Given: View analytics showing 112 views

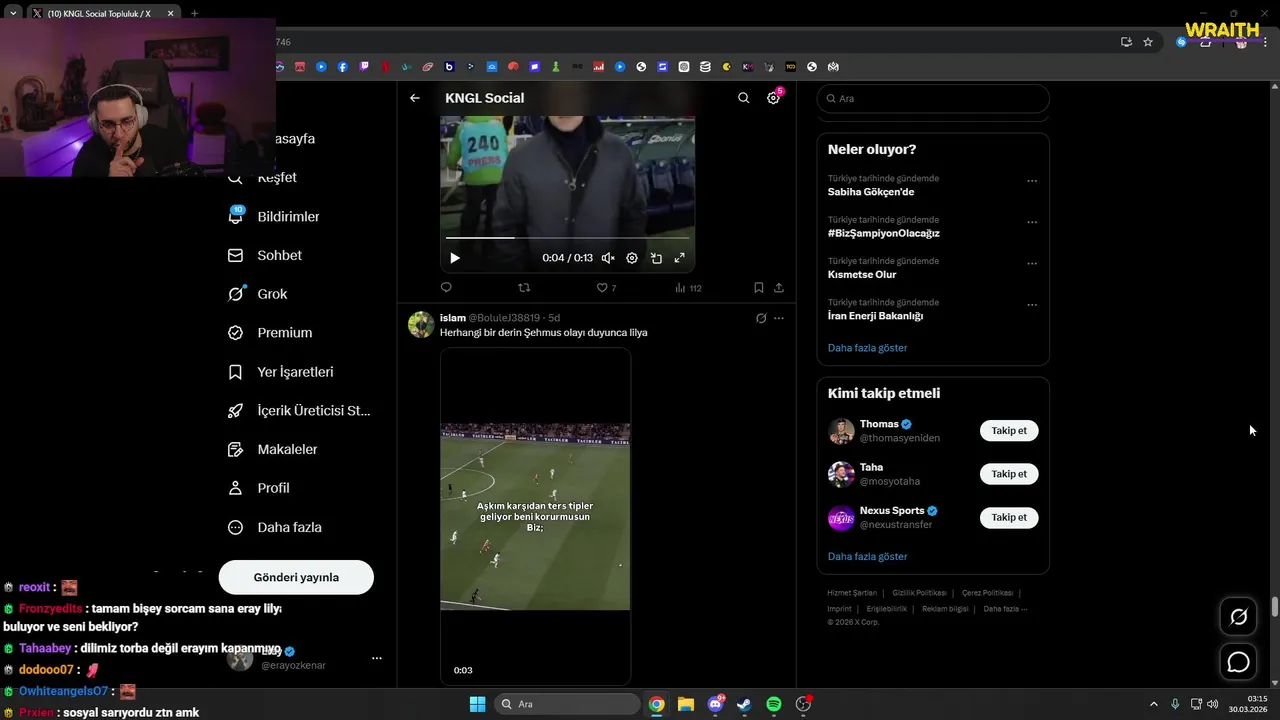Looking at the screenshot, I should point(688,288).
